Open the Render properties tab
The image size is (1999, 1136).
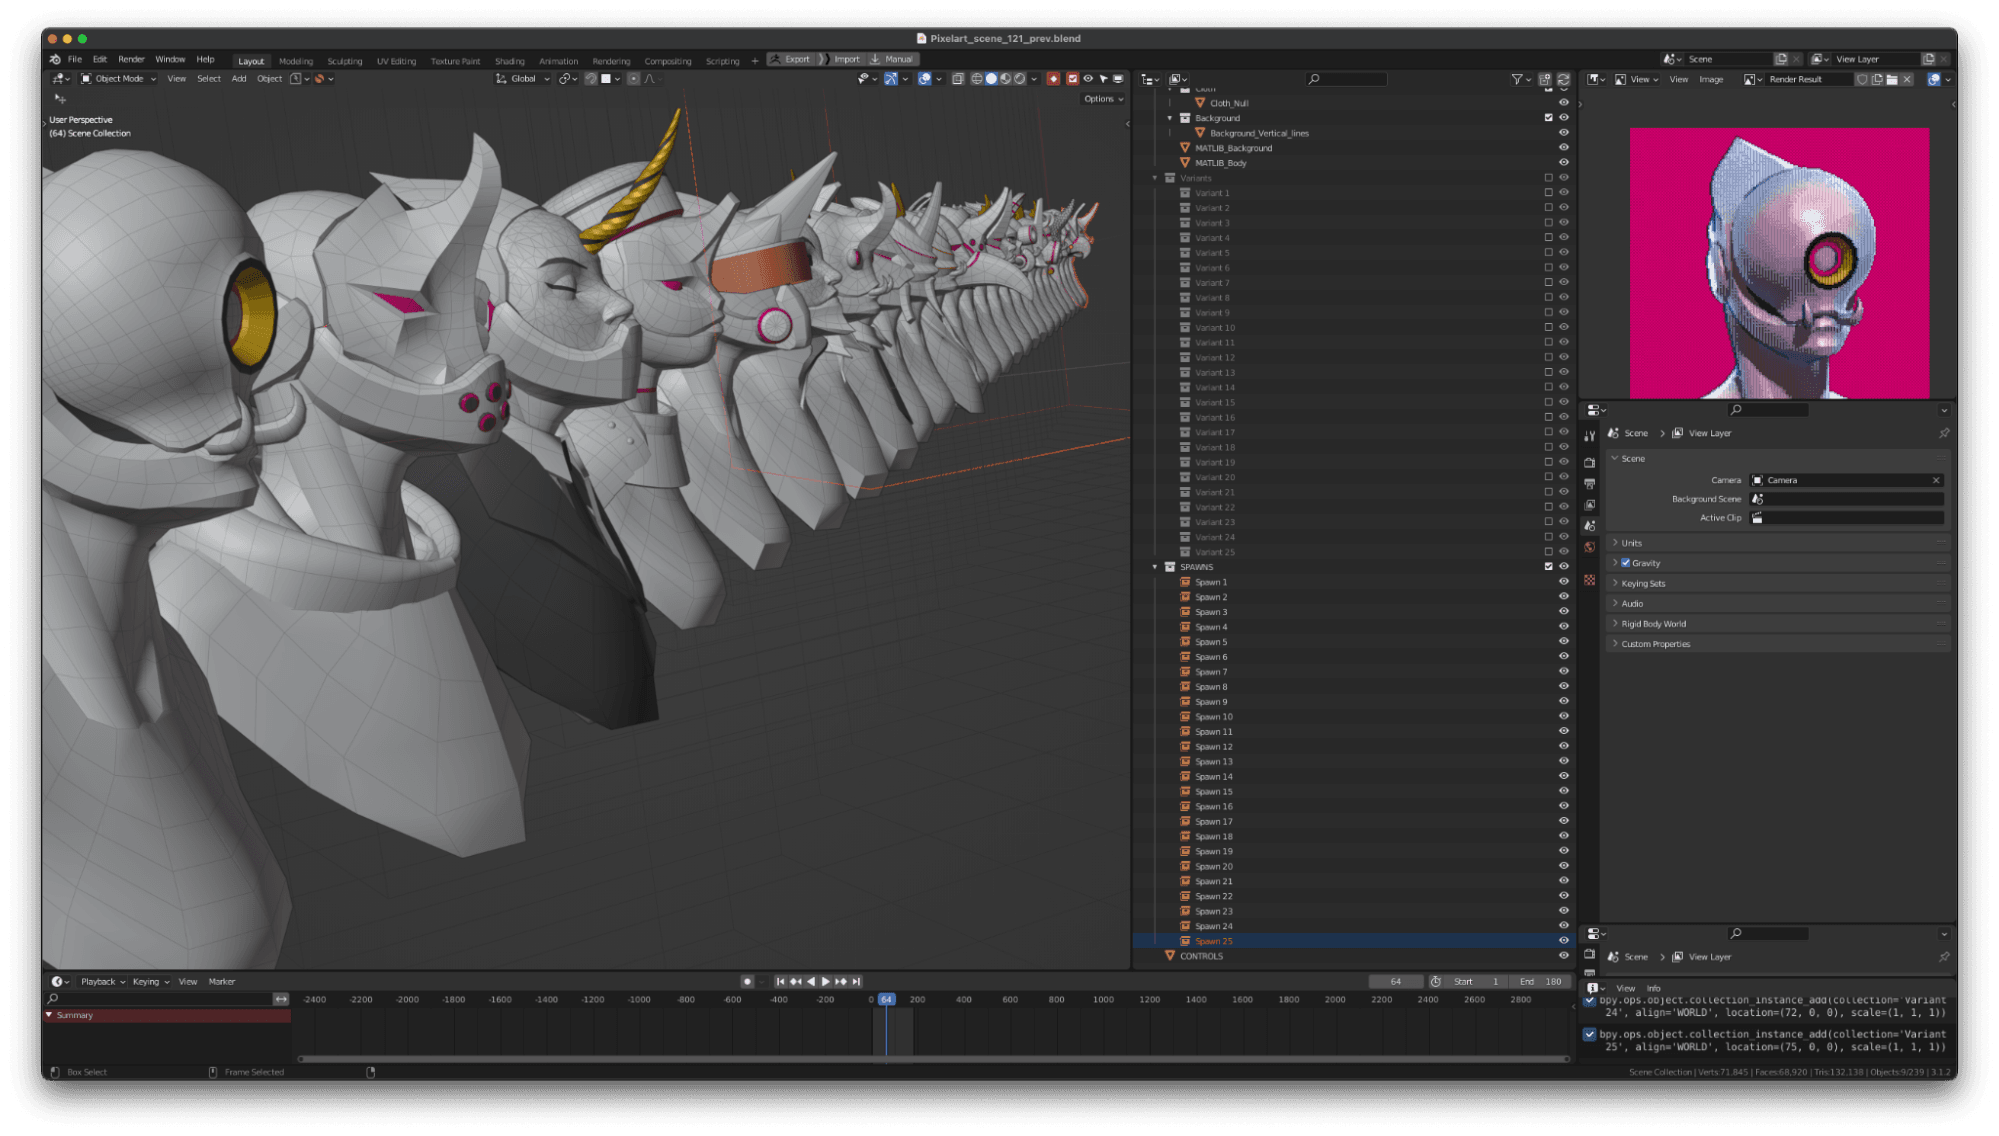(x=1590, y=463)
